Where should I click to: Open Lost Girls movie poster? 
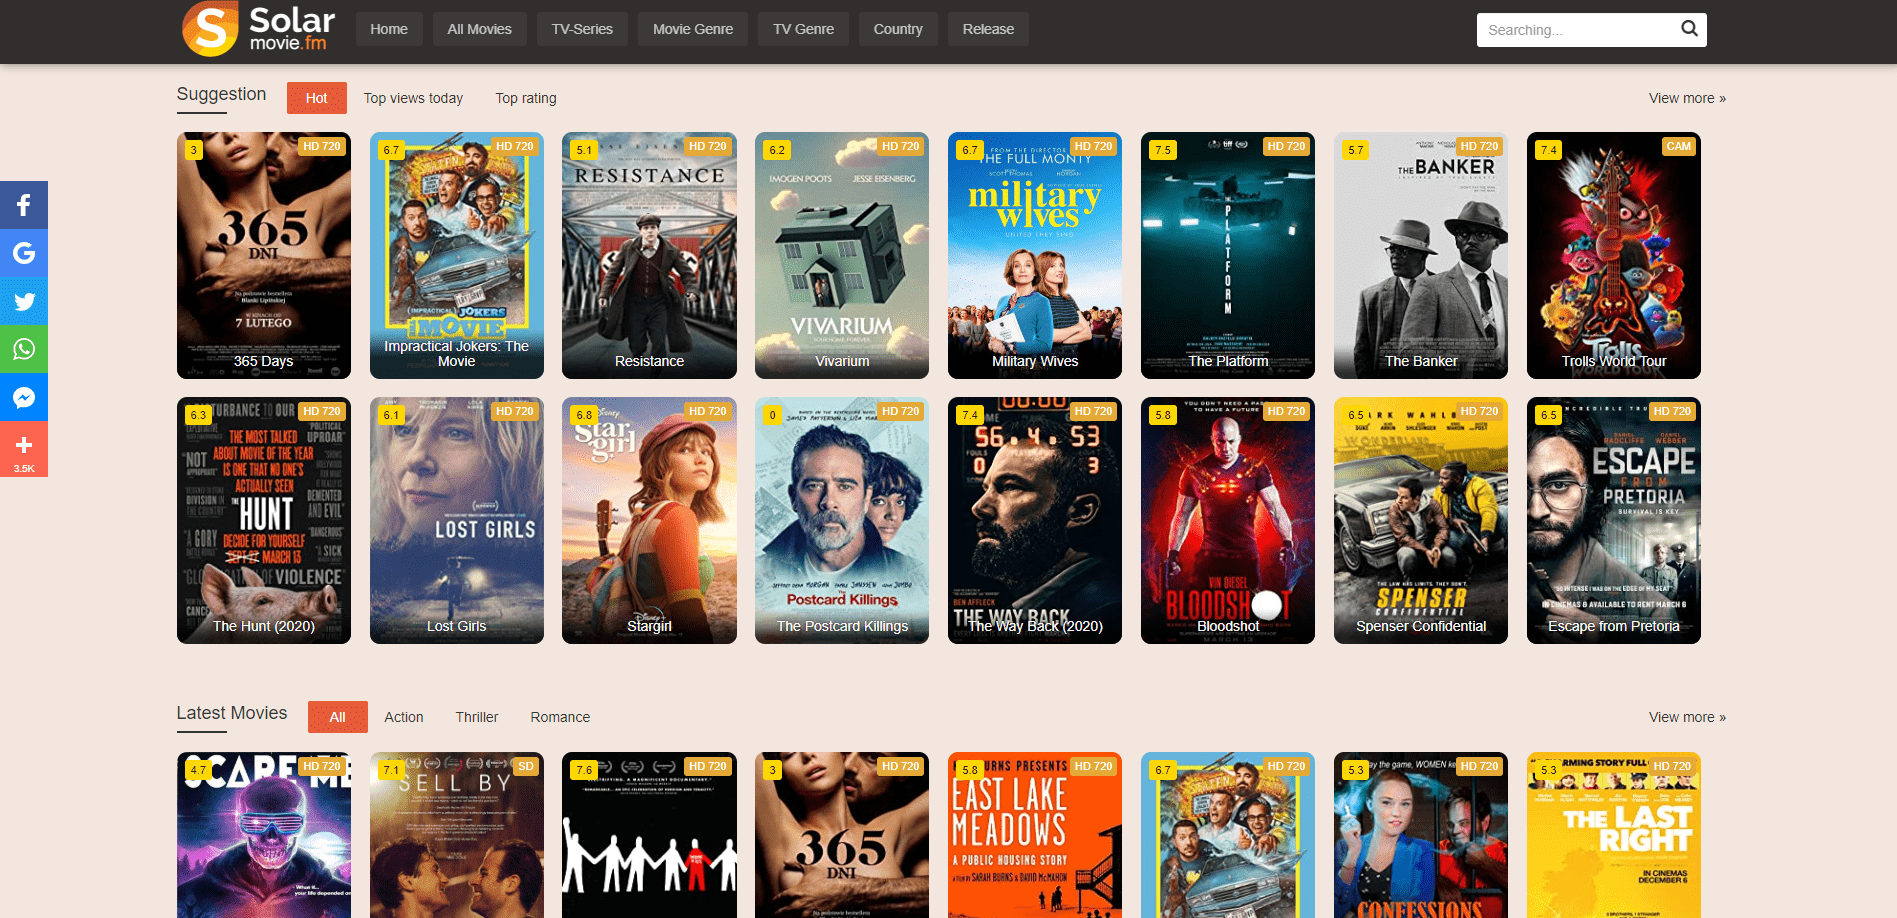click(x=457, y=520)
